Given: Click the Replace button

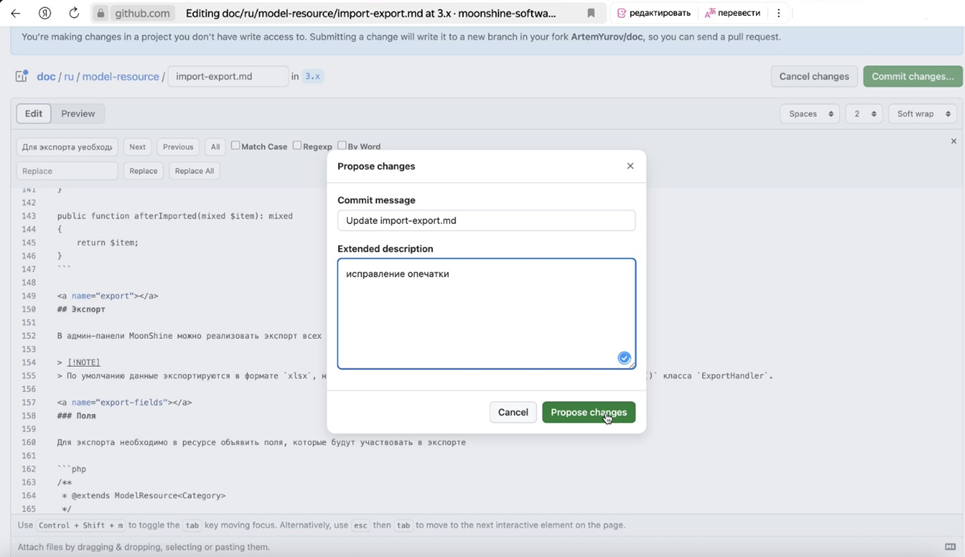Looking at the screenshot, I should tap(143, 170).
